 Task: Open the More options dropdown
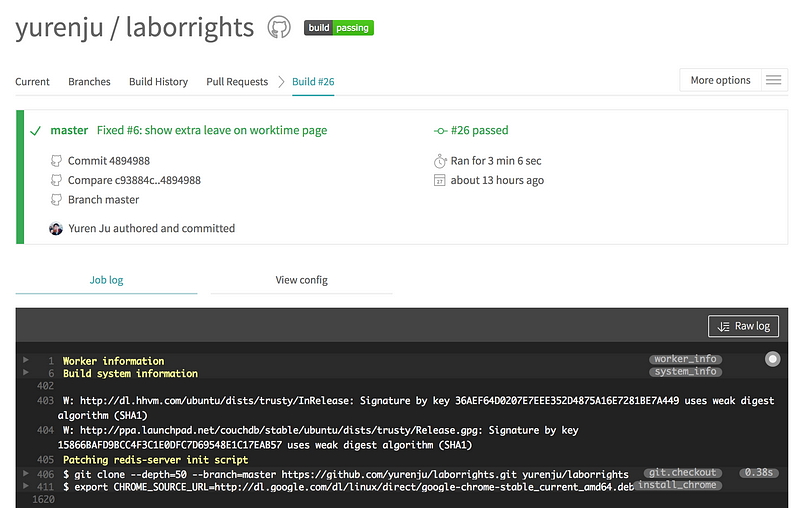click(x=720, y=81)
